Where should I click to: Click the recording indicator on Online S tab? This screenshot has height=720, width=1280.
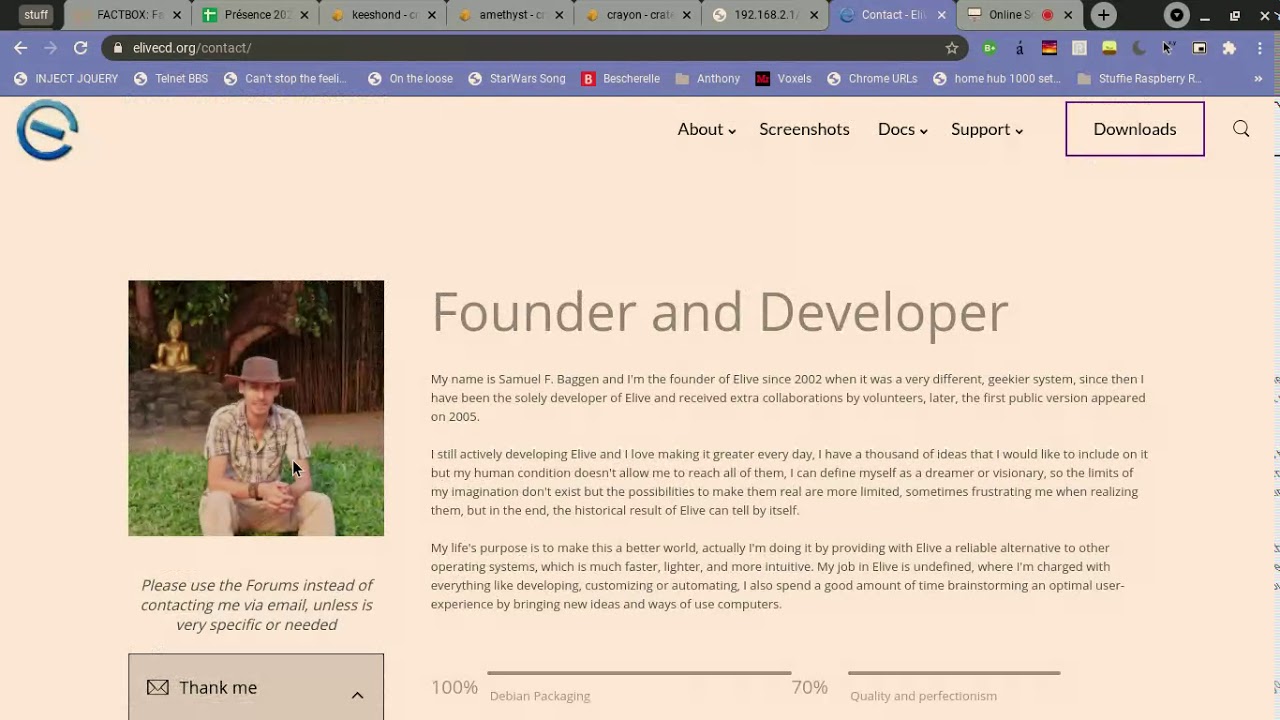[1047, 15]
